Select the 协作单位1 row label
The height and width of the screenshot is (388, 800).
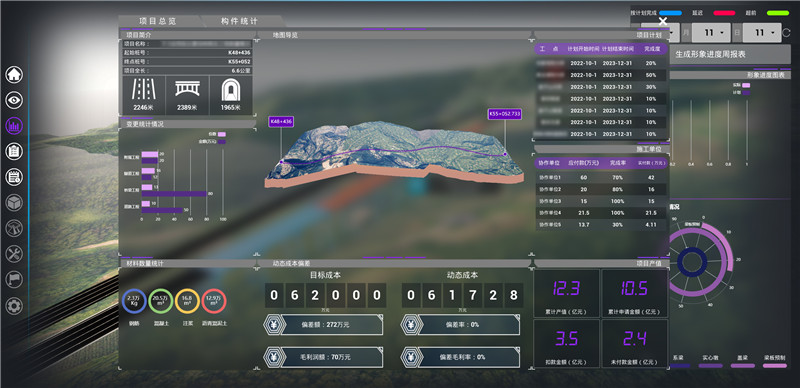(x=551, y=177)
